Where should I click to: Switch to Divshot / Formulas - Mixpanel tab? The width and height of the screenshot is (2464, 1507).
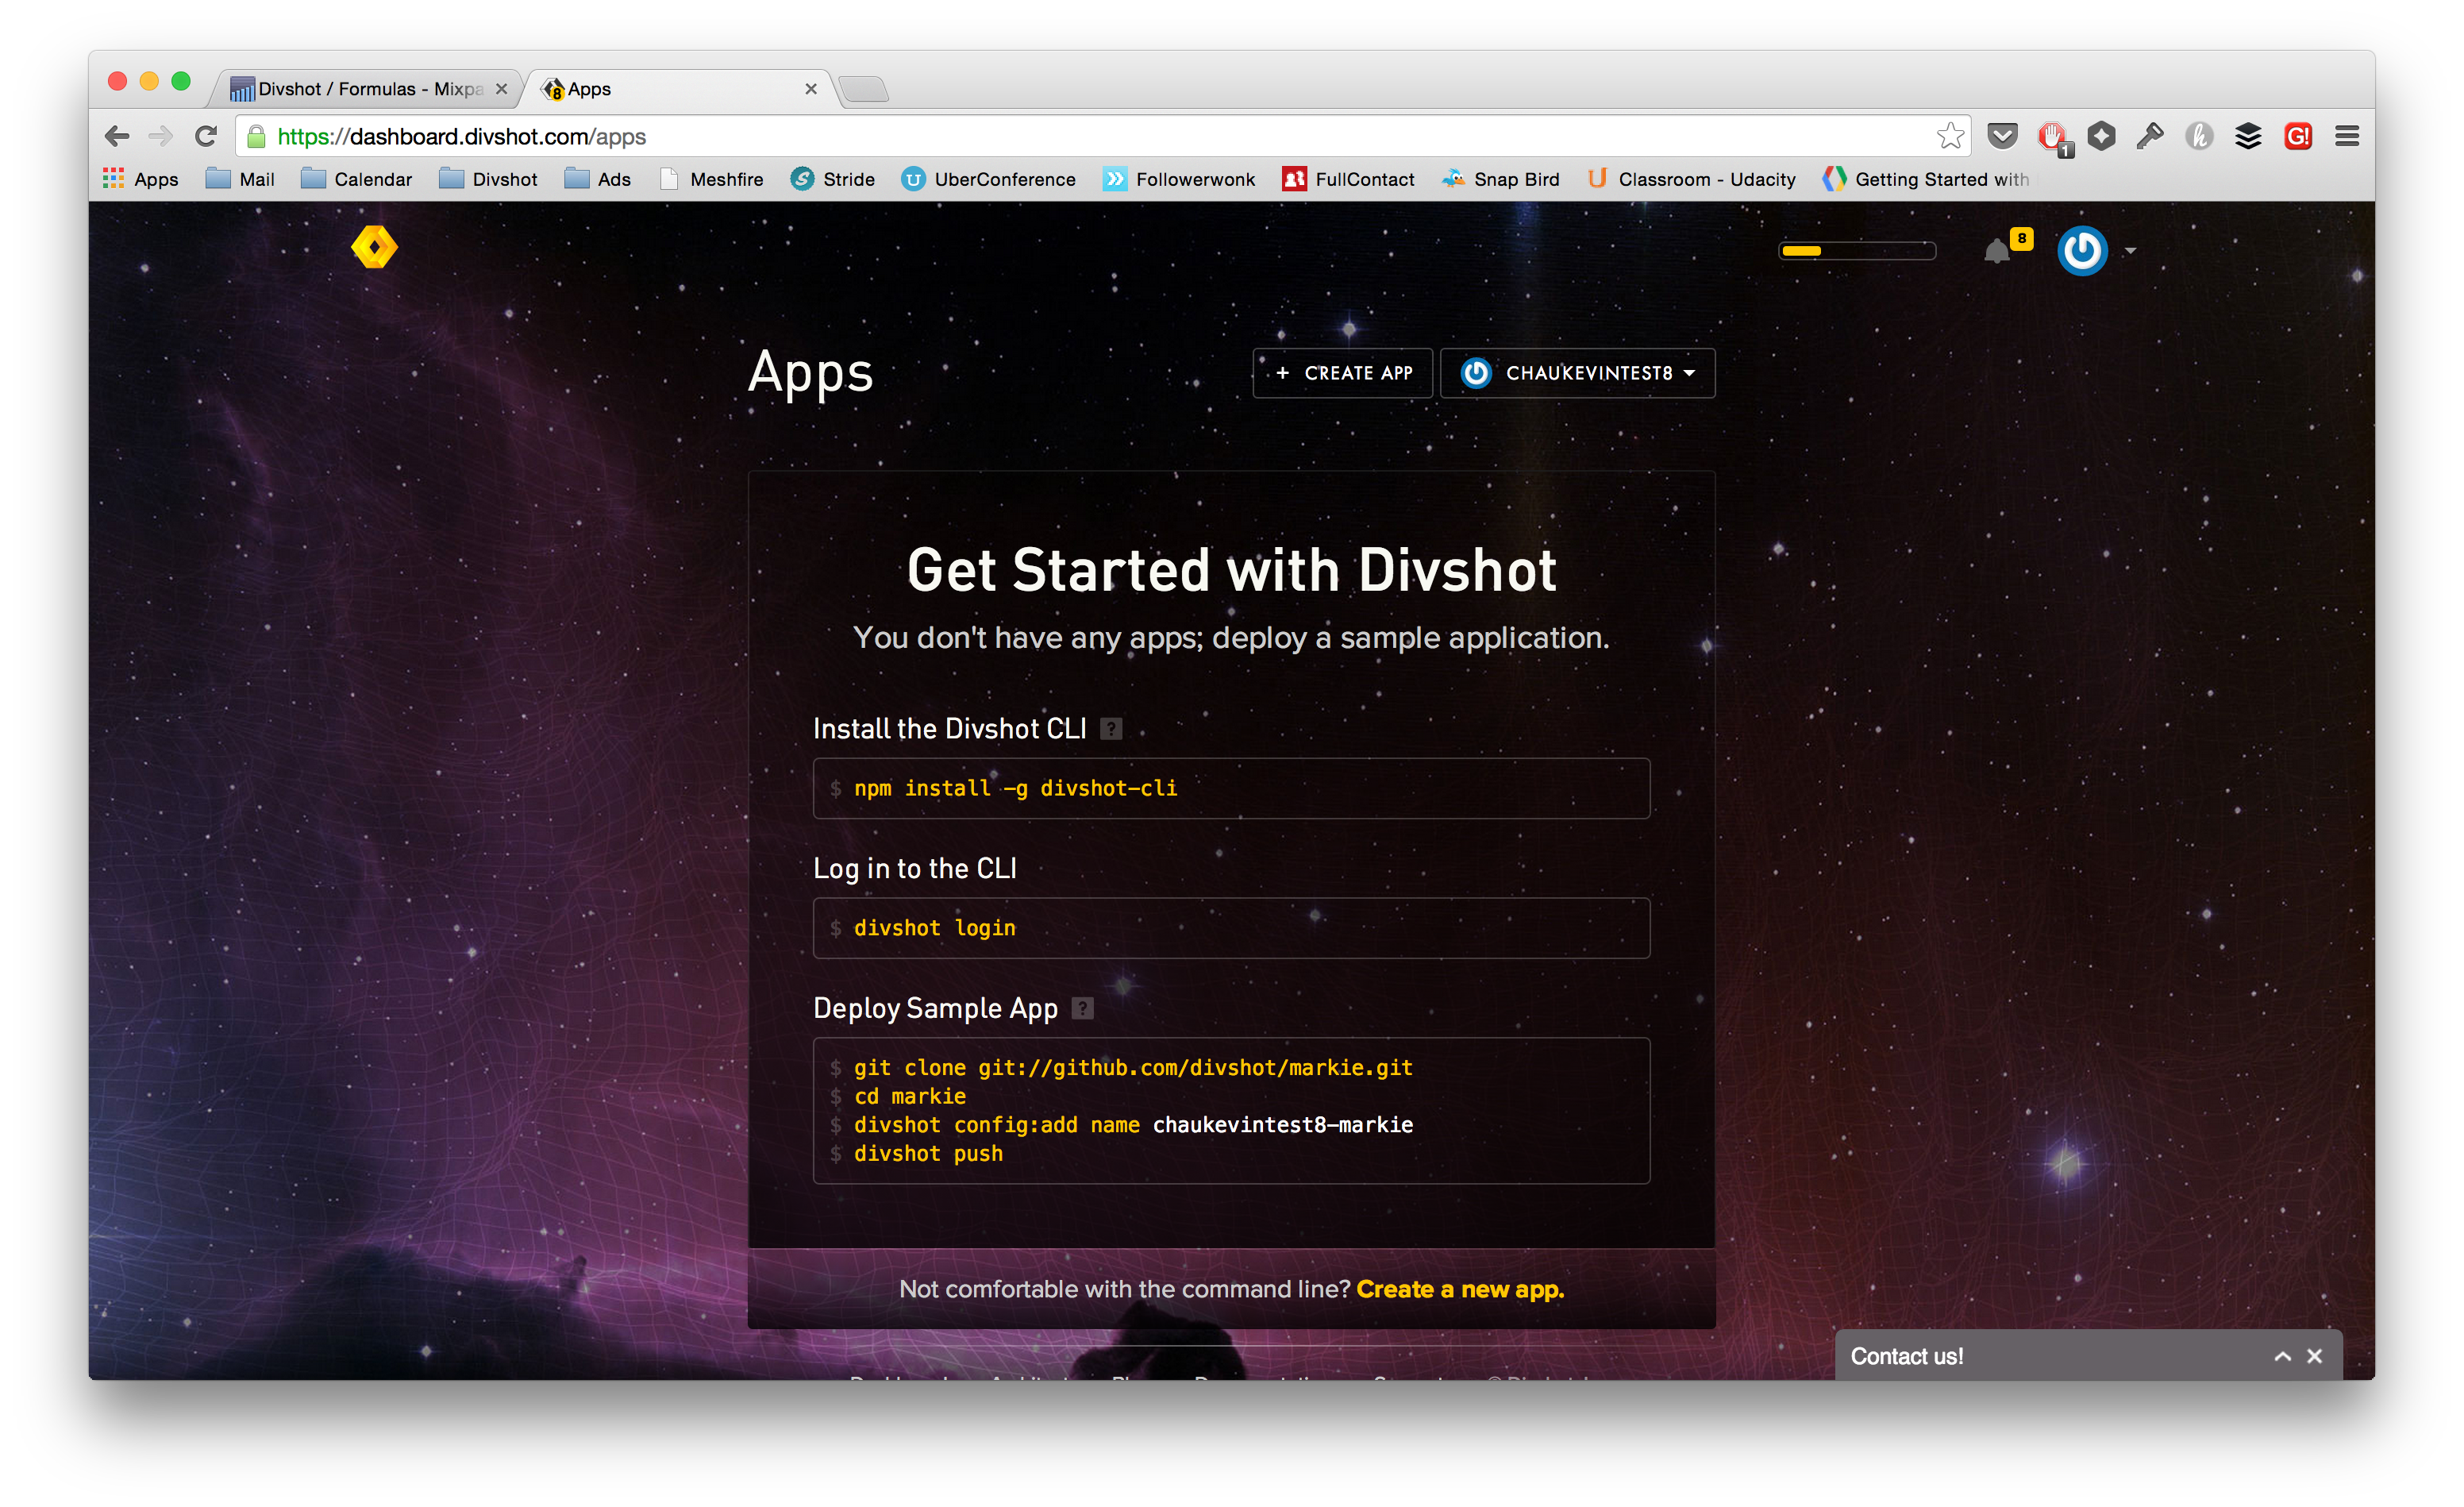pos(366,89)
